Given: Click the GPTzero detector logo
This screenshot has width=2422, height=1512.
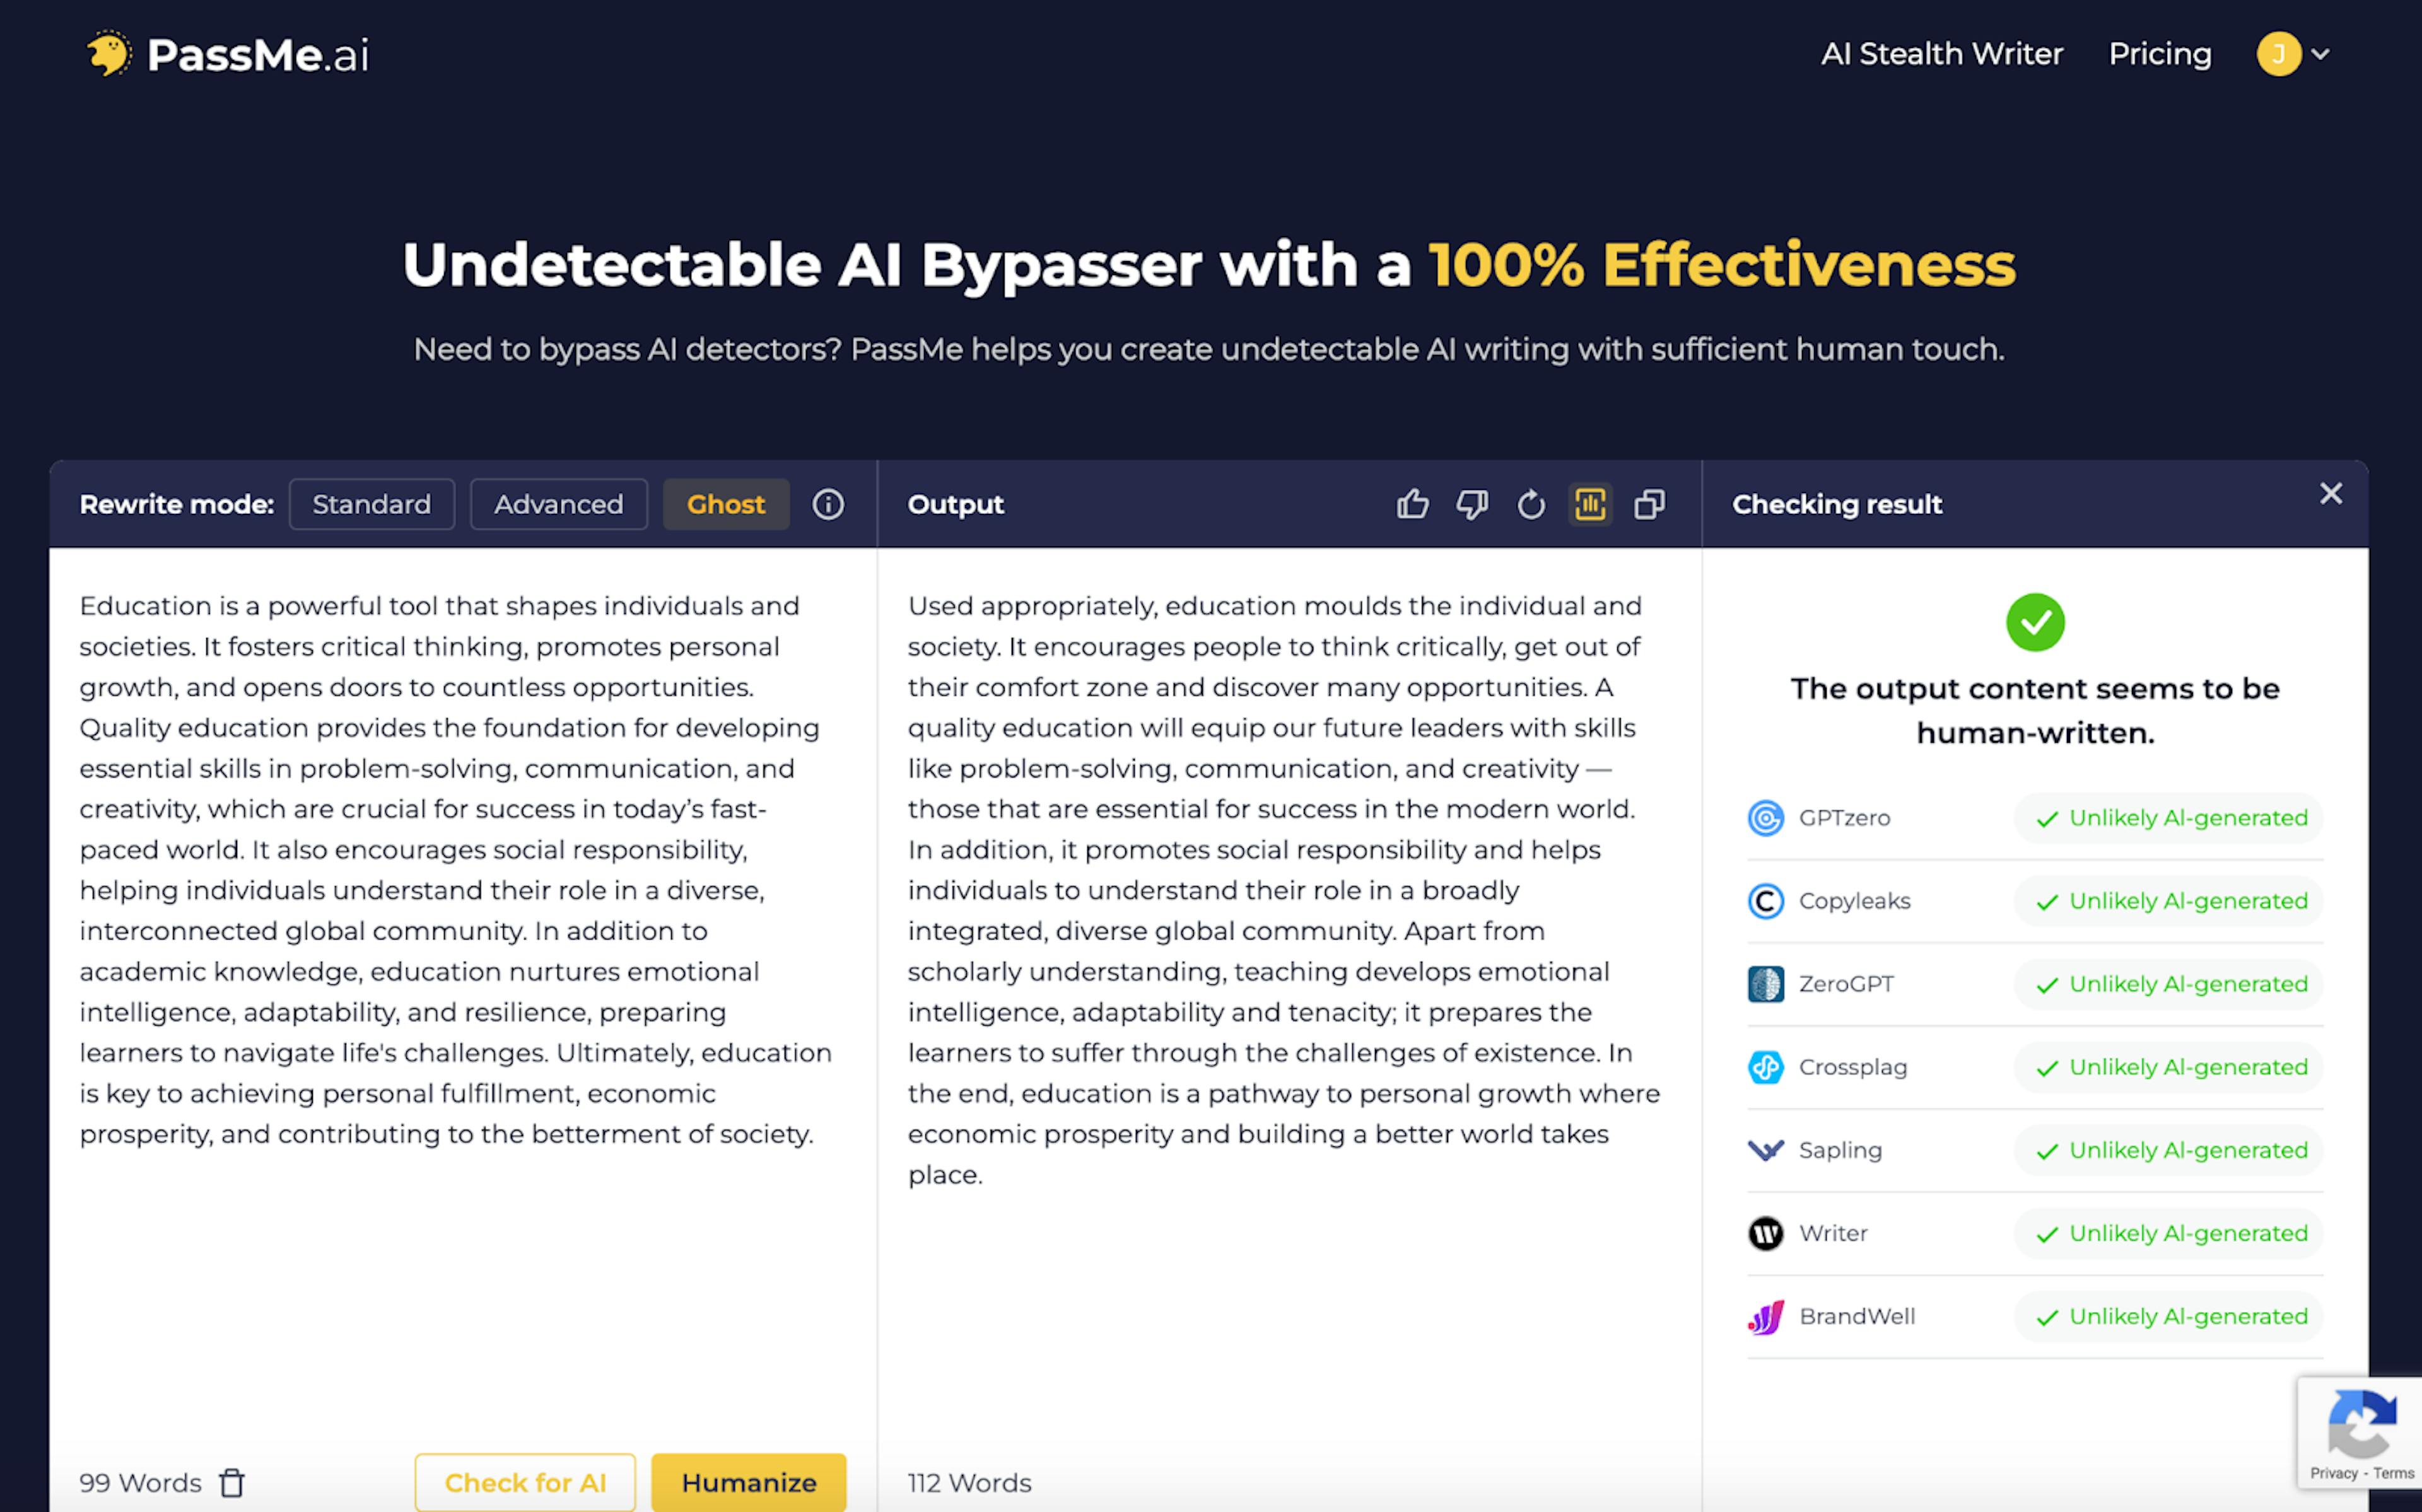Looking at the screenshot, I should tap(1766, 817).
